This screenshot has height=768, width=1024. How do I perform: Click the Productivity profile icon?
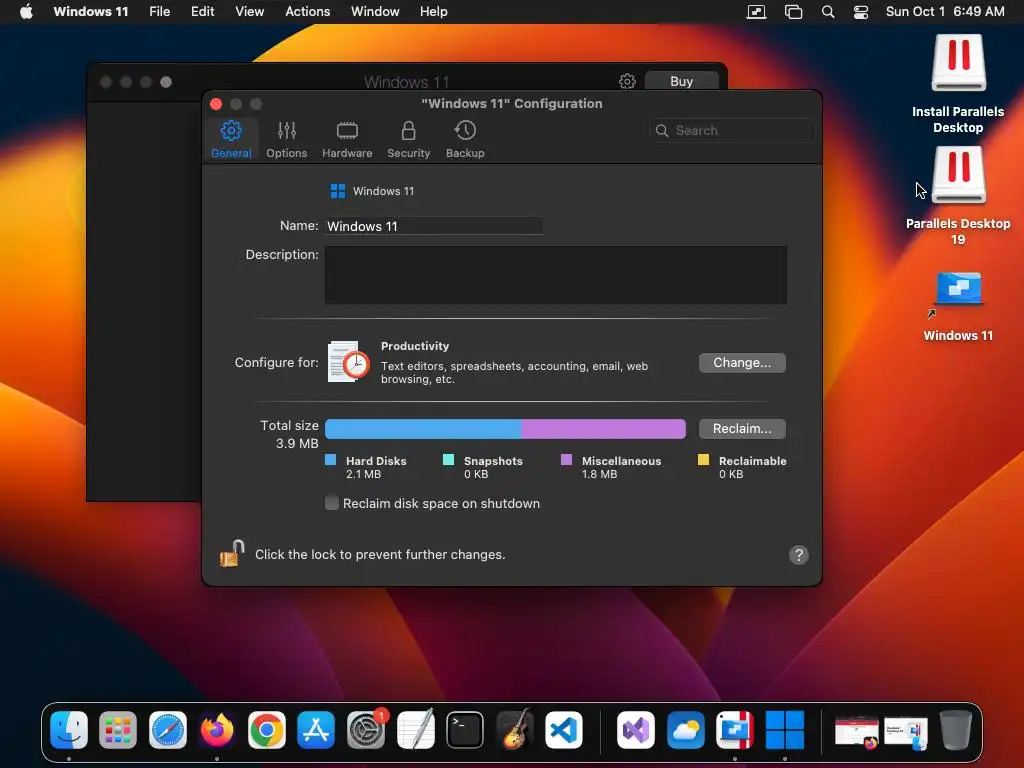(349, 362)
